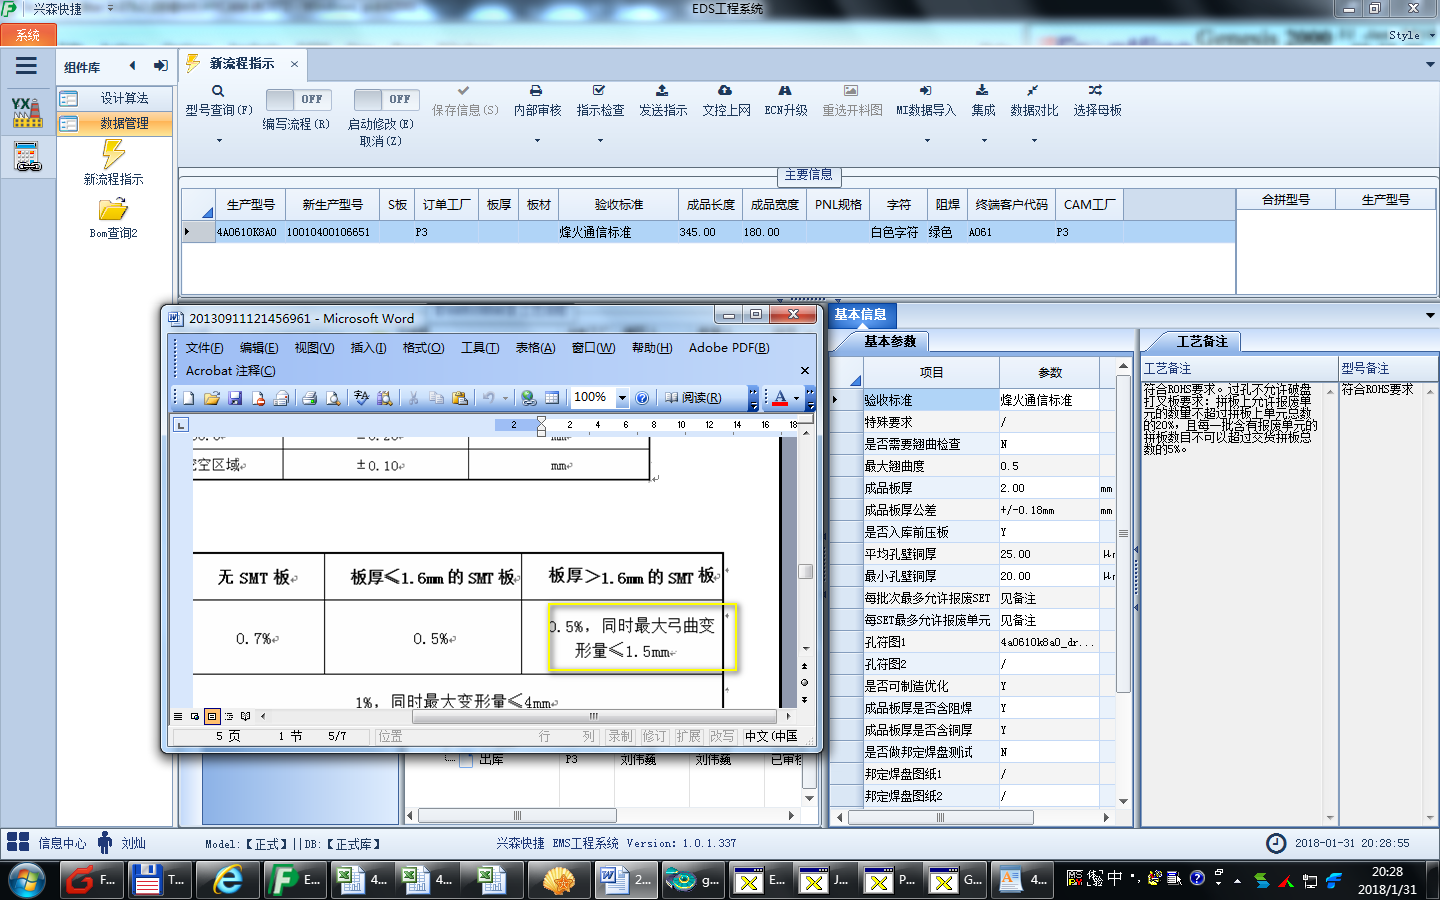1440x900 pixels.
Task: Collapse the 基本信息 panel arrow
Action: [x=1430, y=315]
